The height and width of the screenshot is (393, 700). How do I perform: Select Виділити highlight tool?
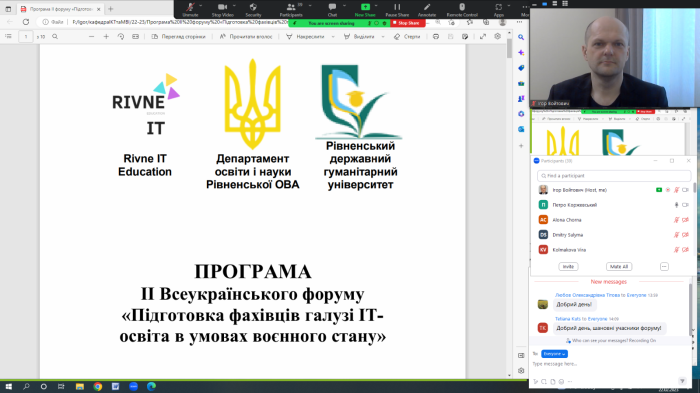pyautogui.click(x=359, y=37)
